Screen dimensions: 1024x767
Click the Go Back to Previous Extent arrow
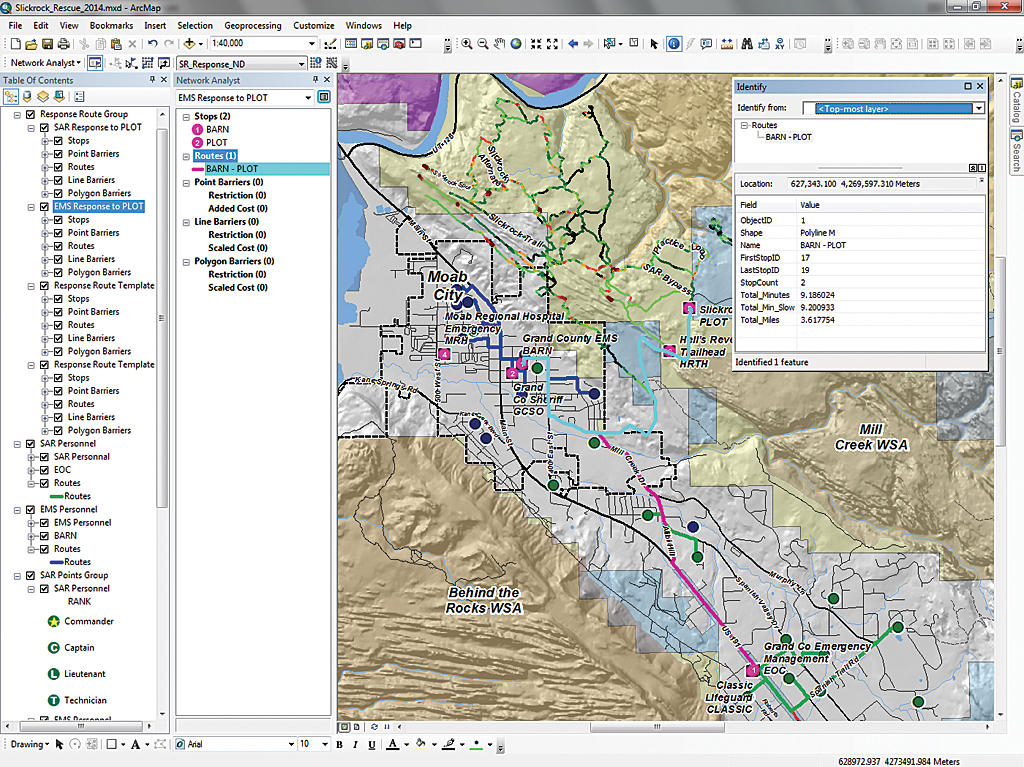pos(573,44)
